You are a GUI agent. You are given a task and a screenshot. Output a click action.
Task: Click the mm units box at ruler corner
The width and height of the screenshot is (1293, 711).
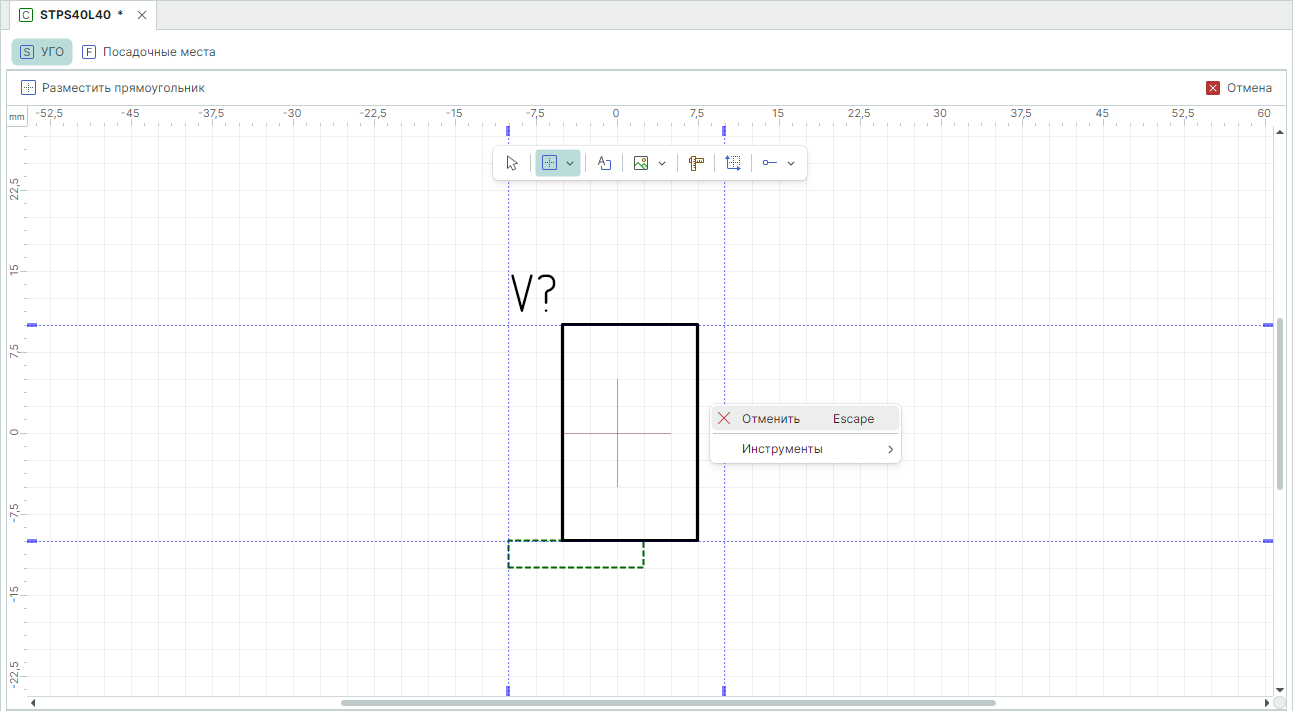coord(16,117)
